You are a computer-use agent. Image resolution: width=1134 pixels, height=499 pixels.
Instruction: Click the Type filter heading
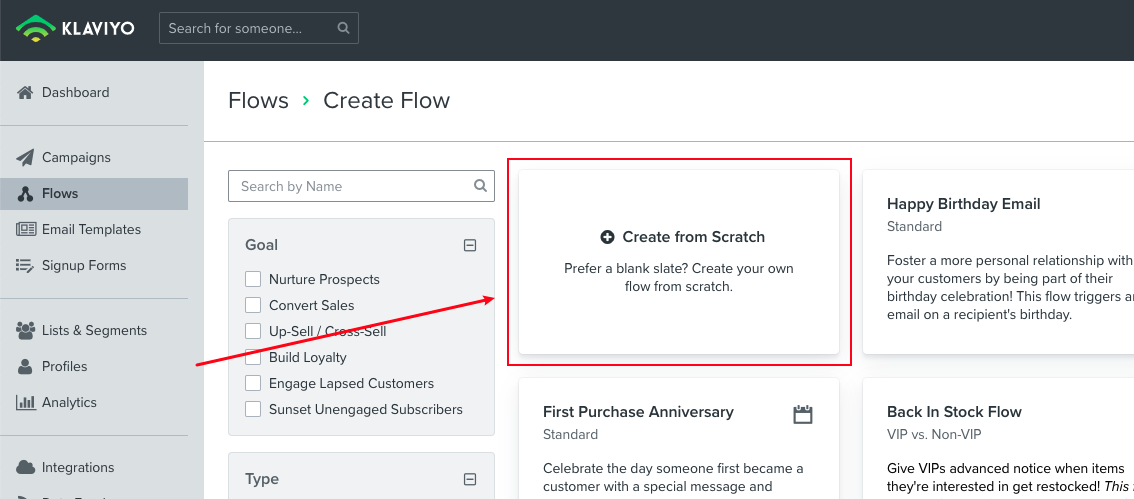tap(262, 479)
